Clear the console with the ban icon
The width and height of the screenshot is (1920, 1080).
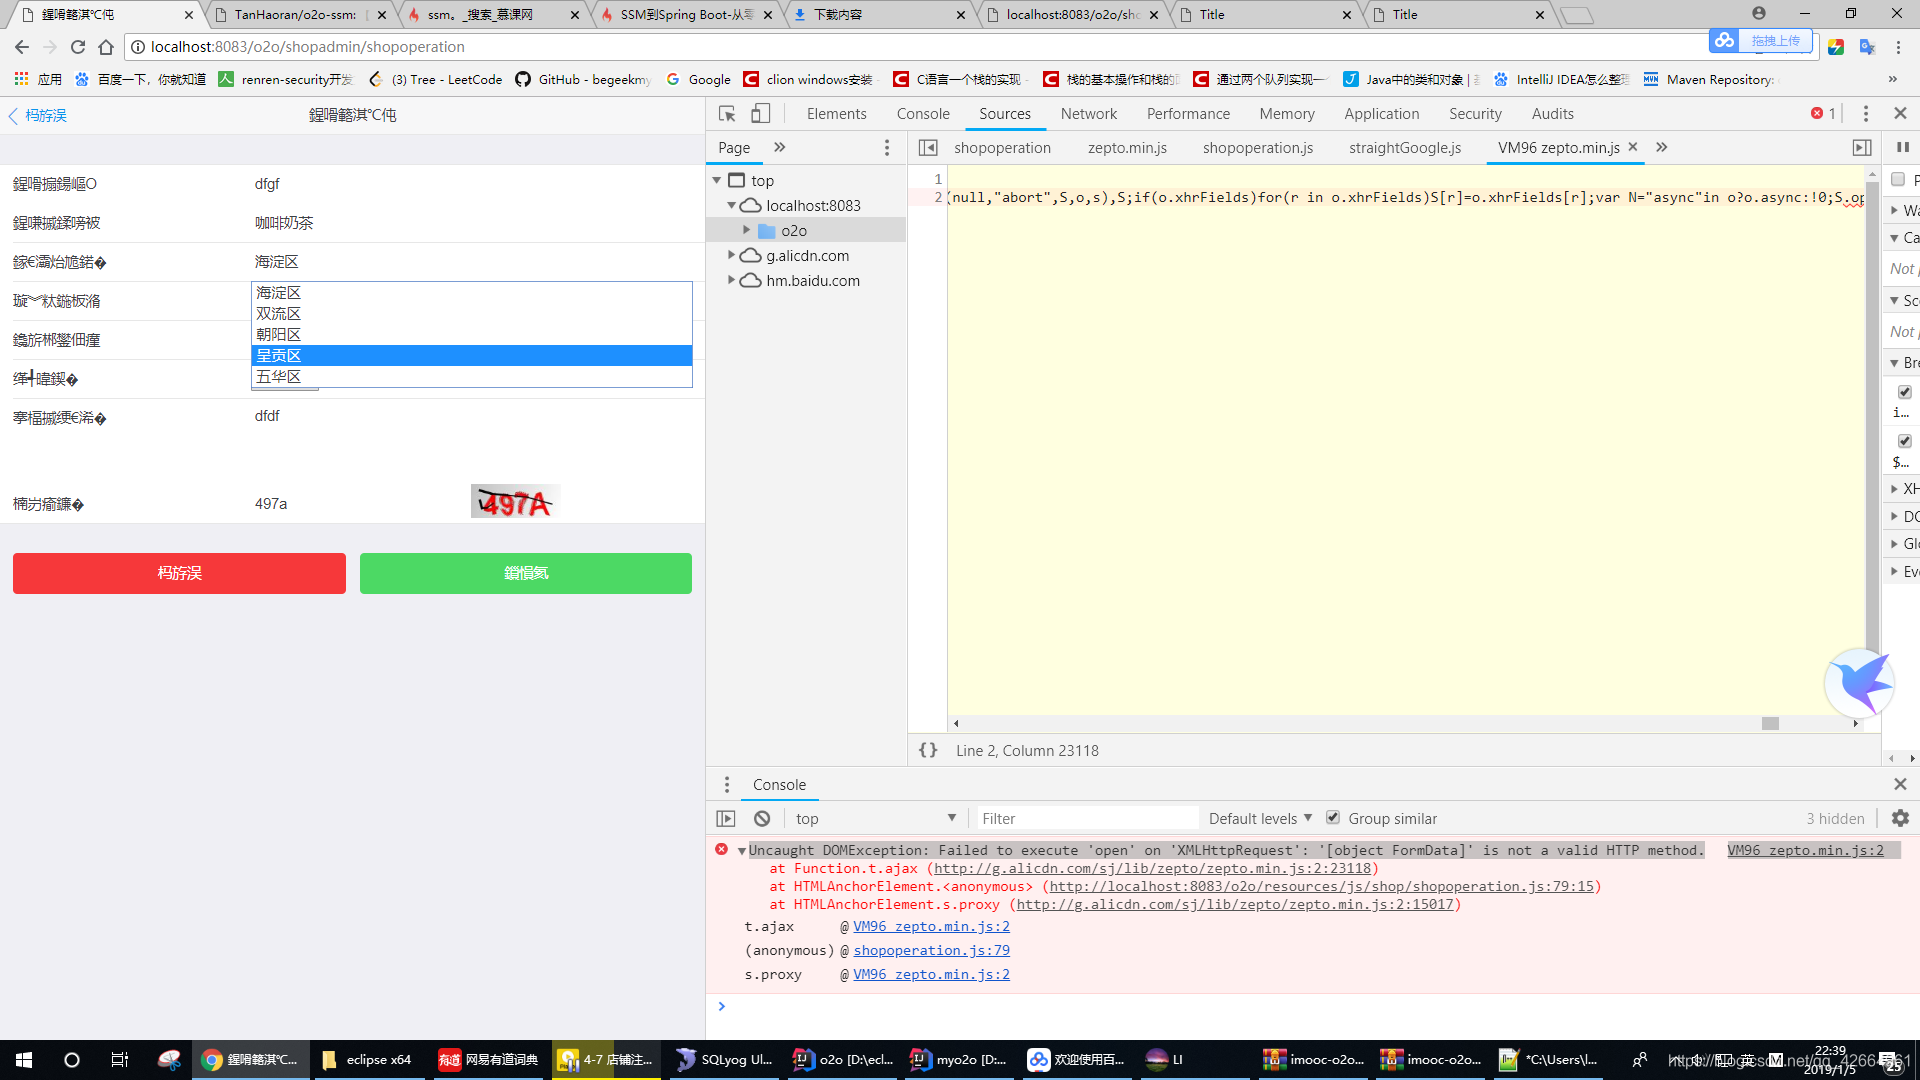[x=762, y=819]
